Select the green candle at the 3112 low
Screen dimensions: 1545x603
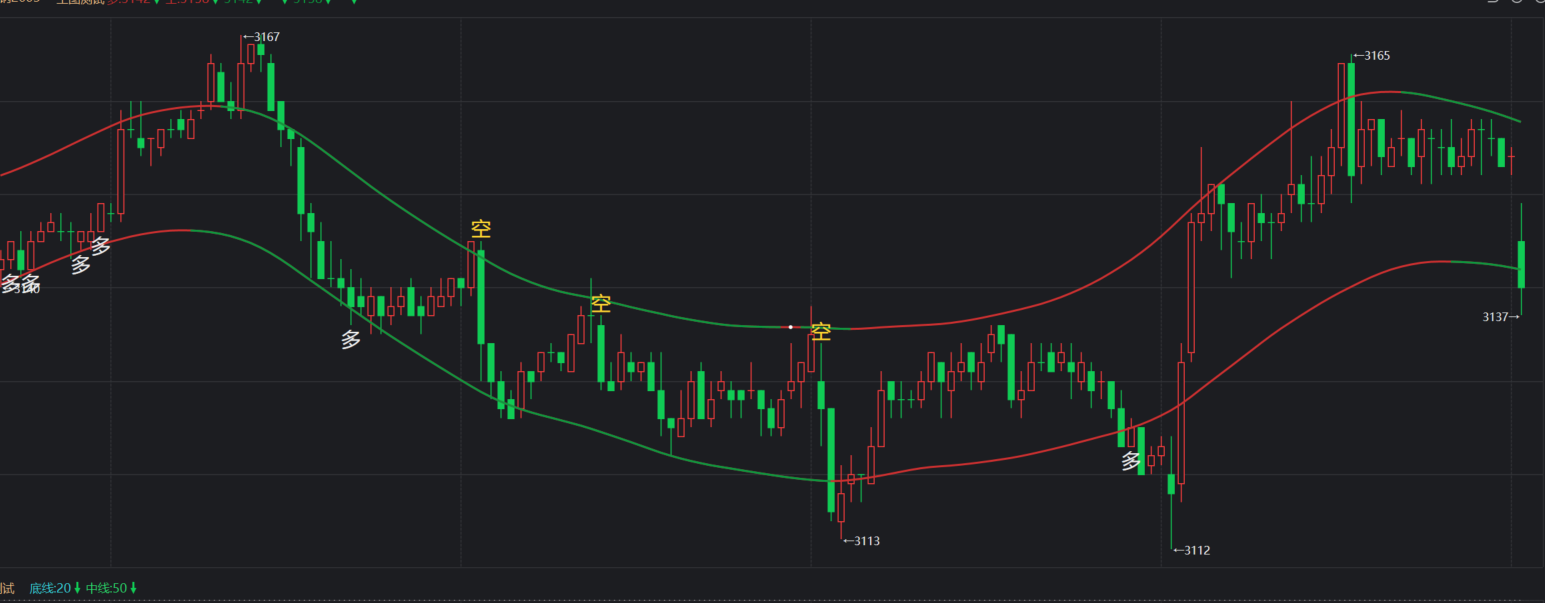1171,484
